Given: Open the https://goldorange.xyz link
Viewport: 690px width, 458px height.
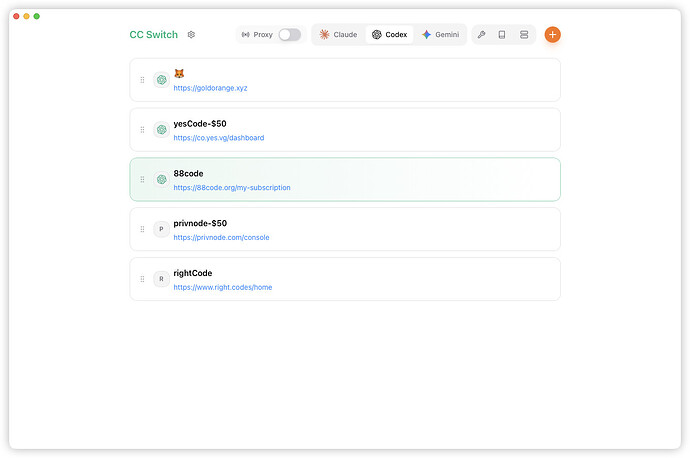Looking at the screenshot, I should click(x=210, y=88).
